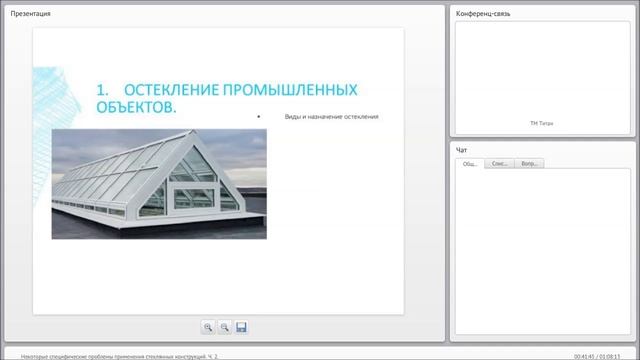Viewport: 640px width, 360px height.
Task: Click the bullet 'Виды и назначение остекления'
Action: [x=331, y=117]
